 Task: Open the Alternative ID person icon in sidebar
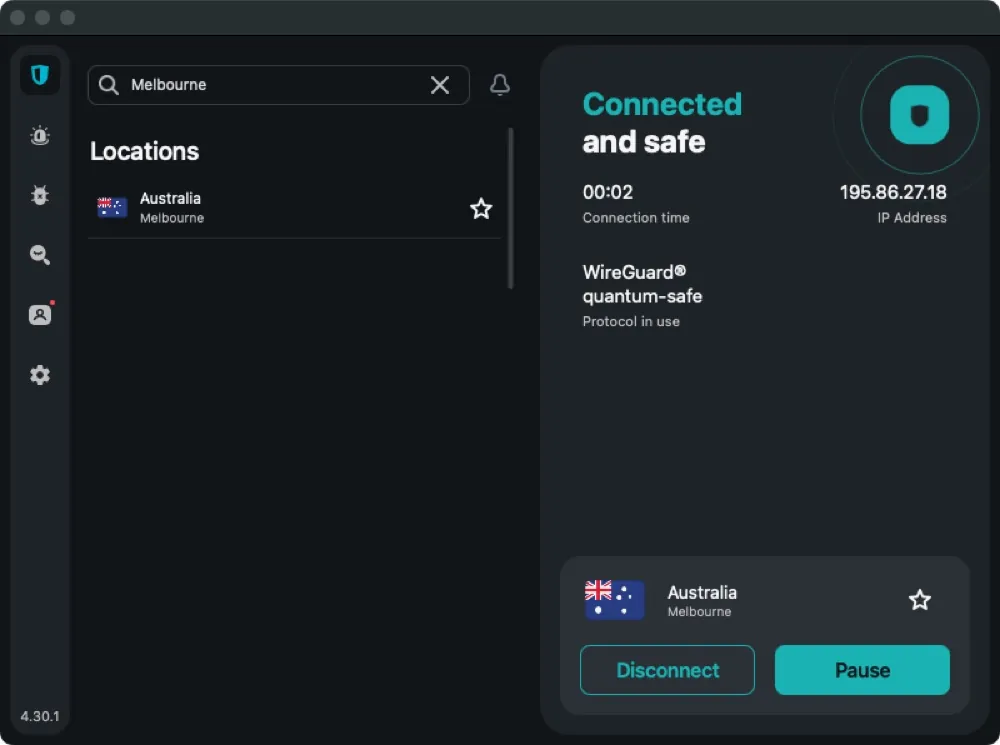40,314
